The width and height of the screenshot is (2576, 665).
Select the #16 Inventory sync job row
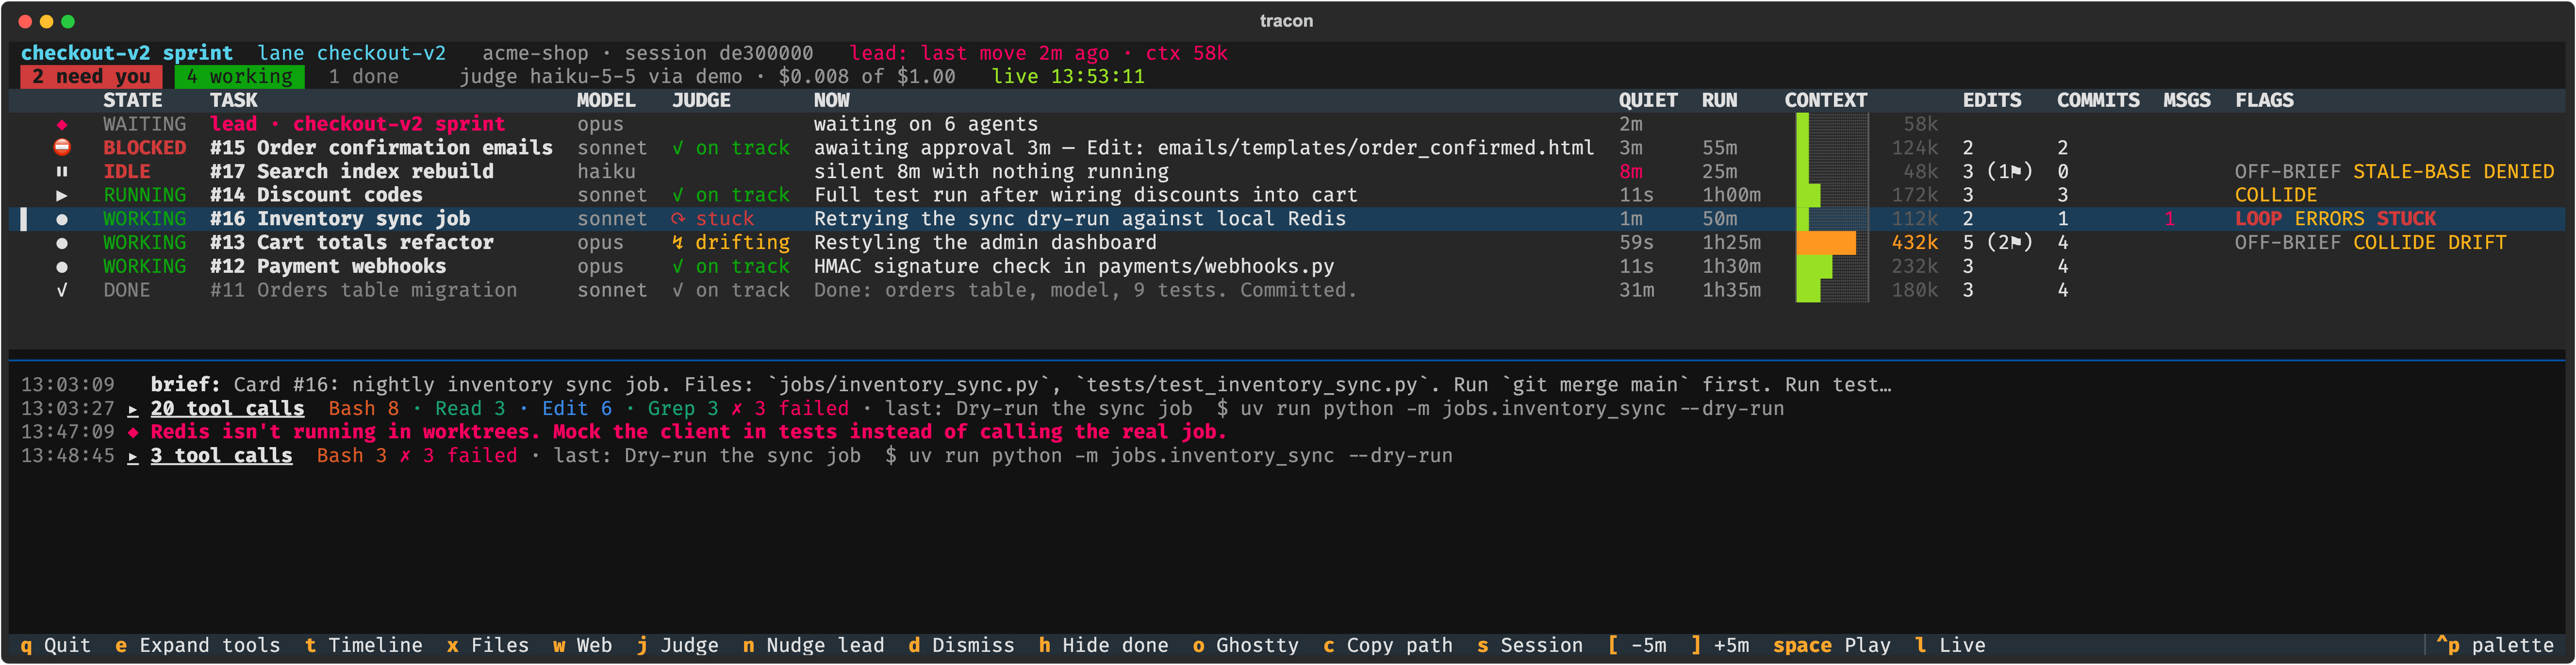pyautogui.click(x=1288, y=219)
